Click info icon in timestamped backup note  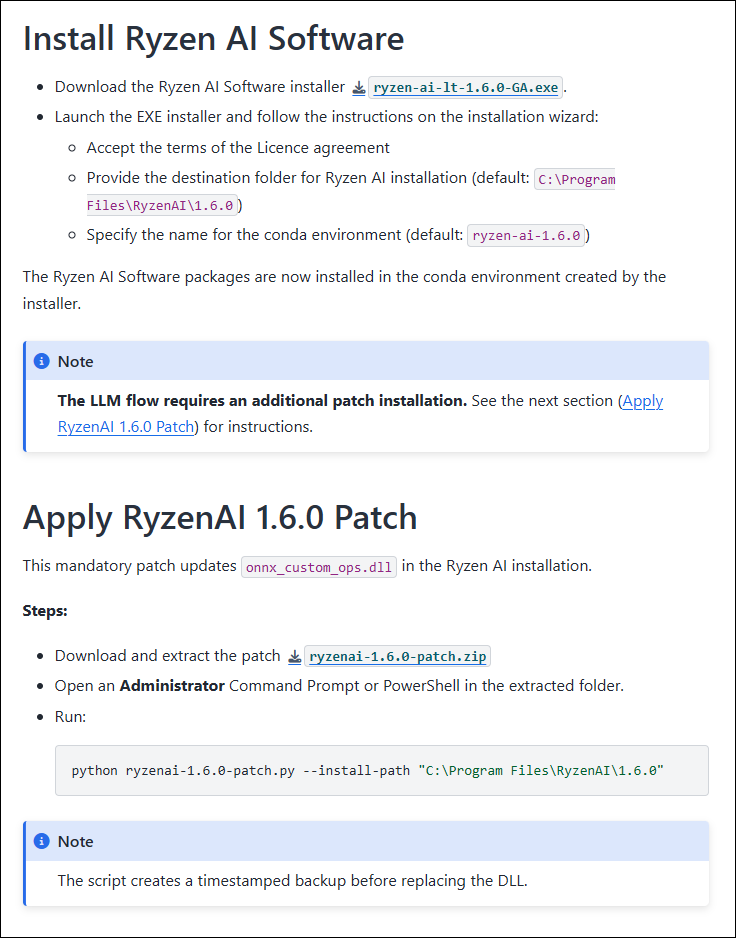(x=41, y=841)
